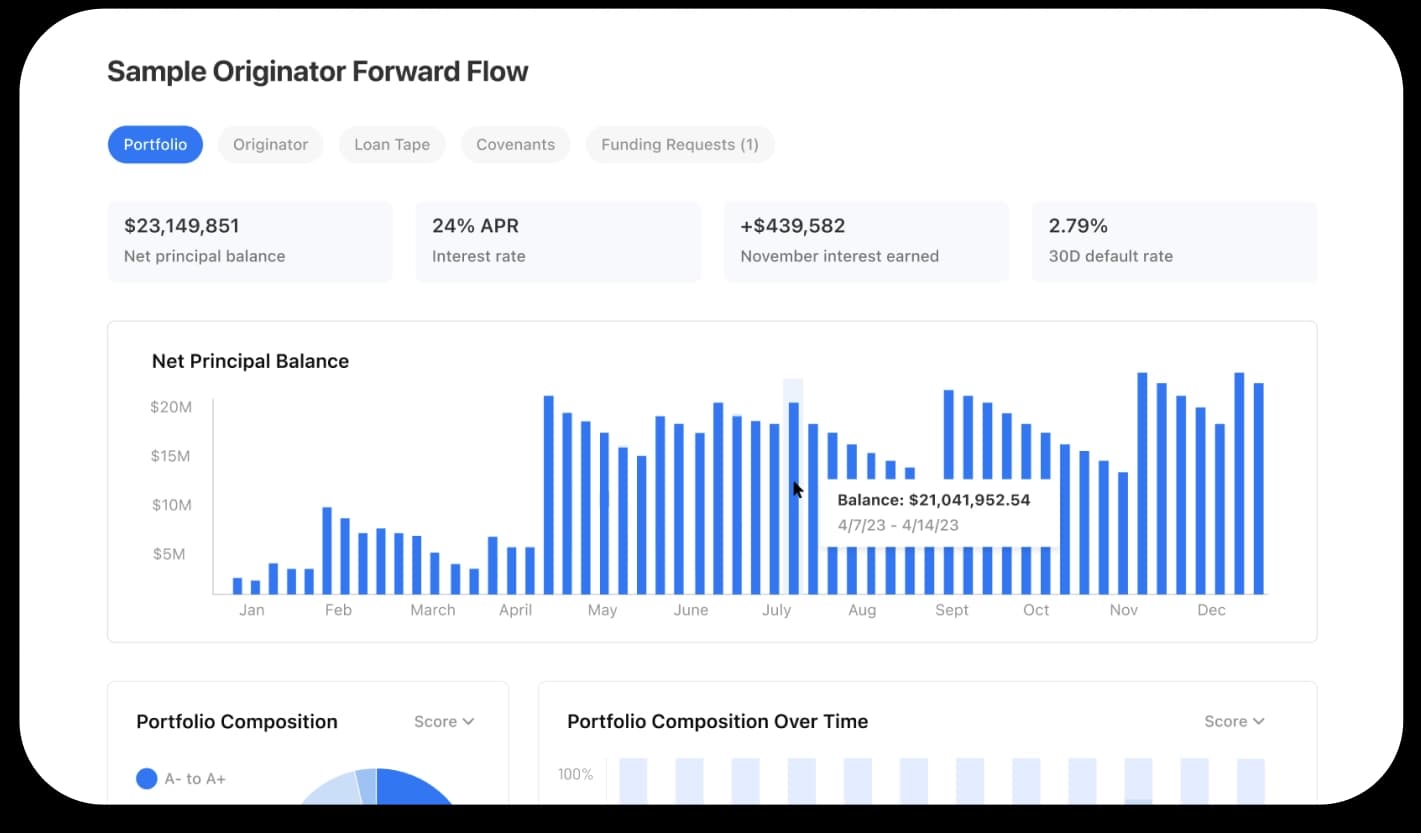Click the 24% APR interest rate card
The image size is (1421, 833).
pos(557,241)
